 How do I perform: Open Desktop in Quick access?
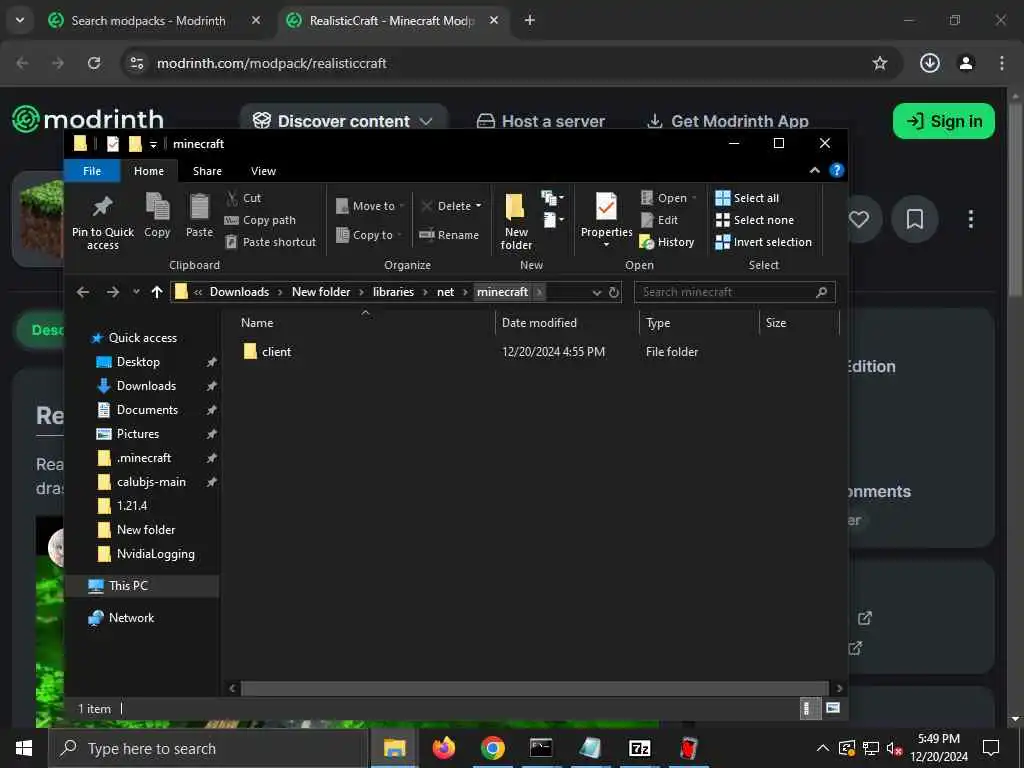tap(138, 362)
